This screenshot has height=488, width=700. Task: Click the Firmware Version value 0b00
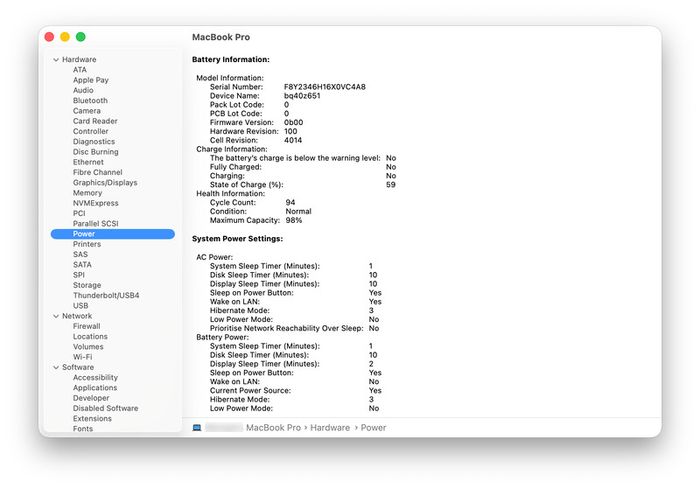coord(293,123)
